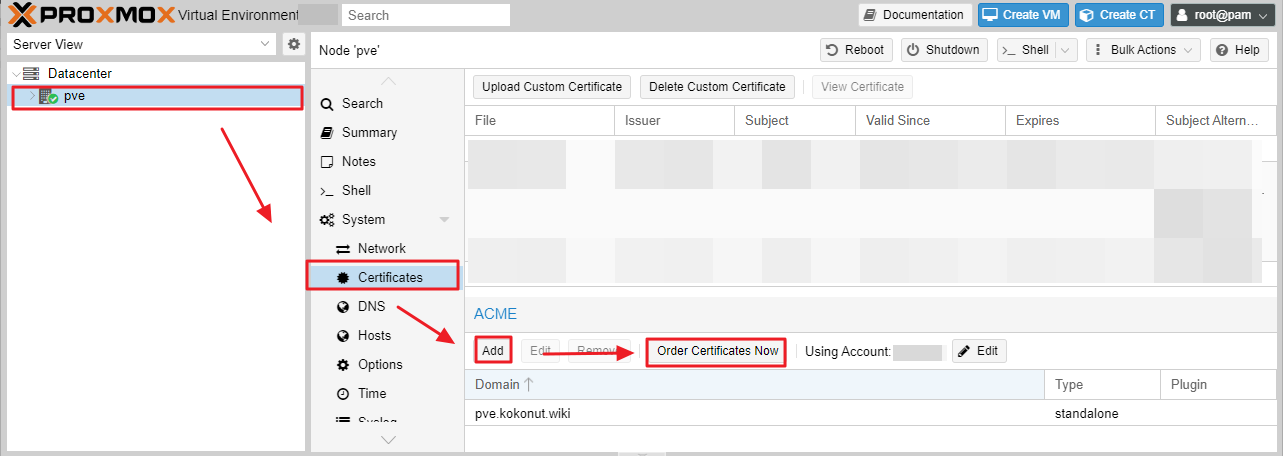This screenshot has width=1283, height=456.
Task: Click the Issuer column header
Action: pyautogui.click(x=674, y=120)
